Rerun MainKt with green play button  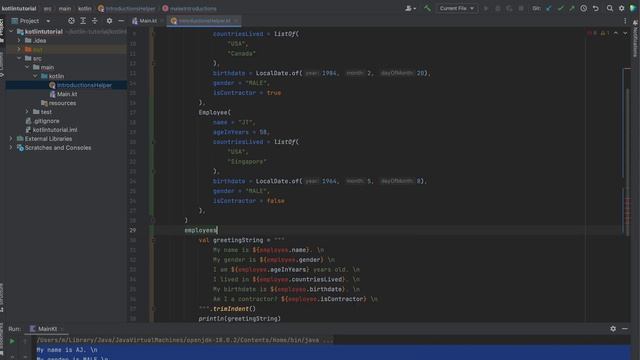pos(12,341)
